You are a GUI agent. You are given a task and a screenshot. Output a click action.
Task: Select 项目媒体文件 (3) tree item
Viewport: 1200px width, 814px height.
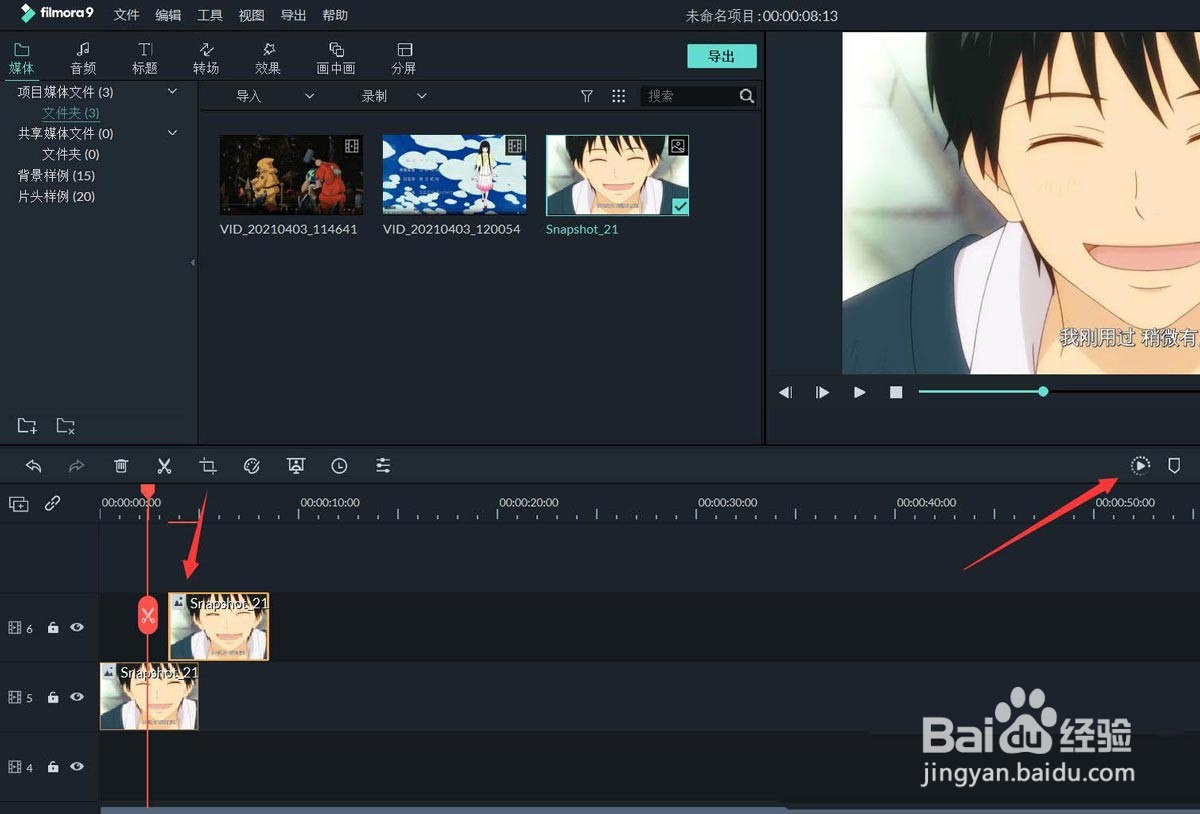coord(66,92)
